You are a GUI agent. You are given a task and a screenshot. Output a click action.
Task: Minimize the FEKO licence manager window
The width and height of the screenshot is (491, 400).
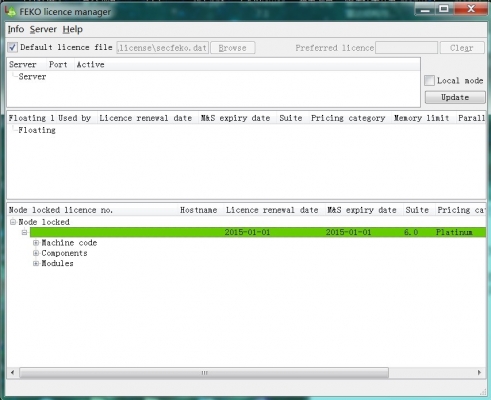coord(425,9)
